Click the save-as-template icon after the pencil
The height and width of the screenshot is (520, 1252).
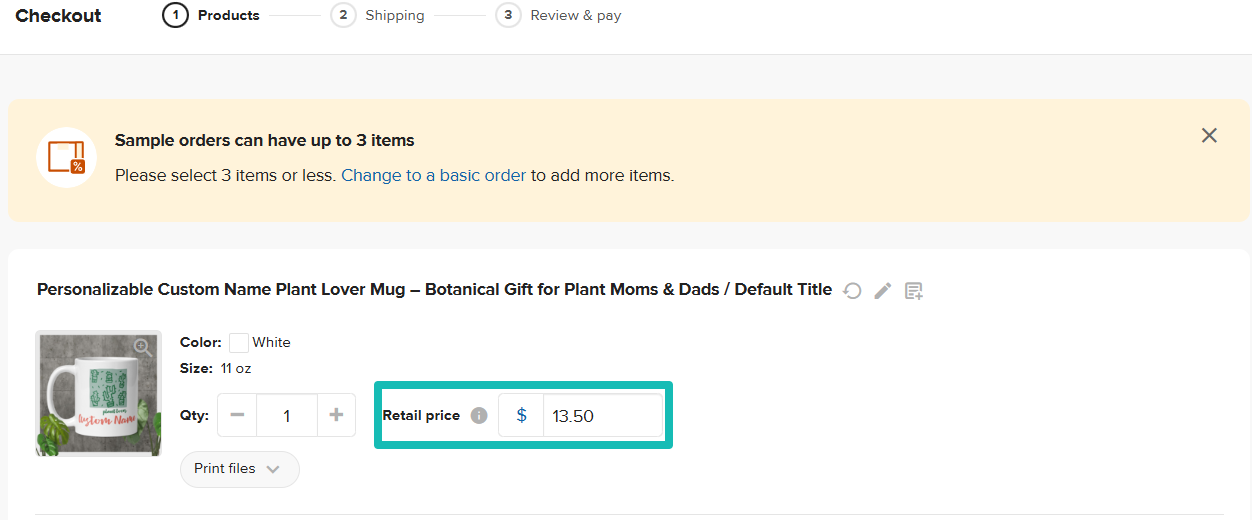pos(913,291)
